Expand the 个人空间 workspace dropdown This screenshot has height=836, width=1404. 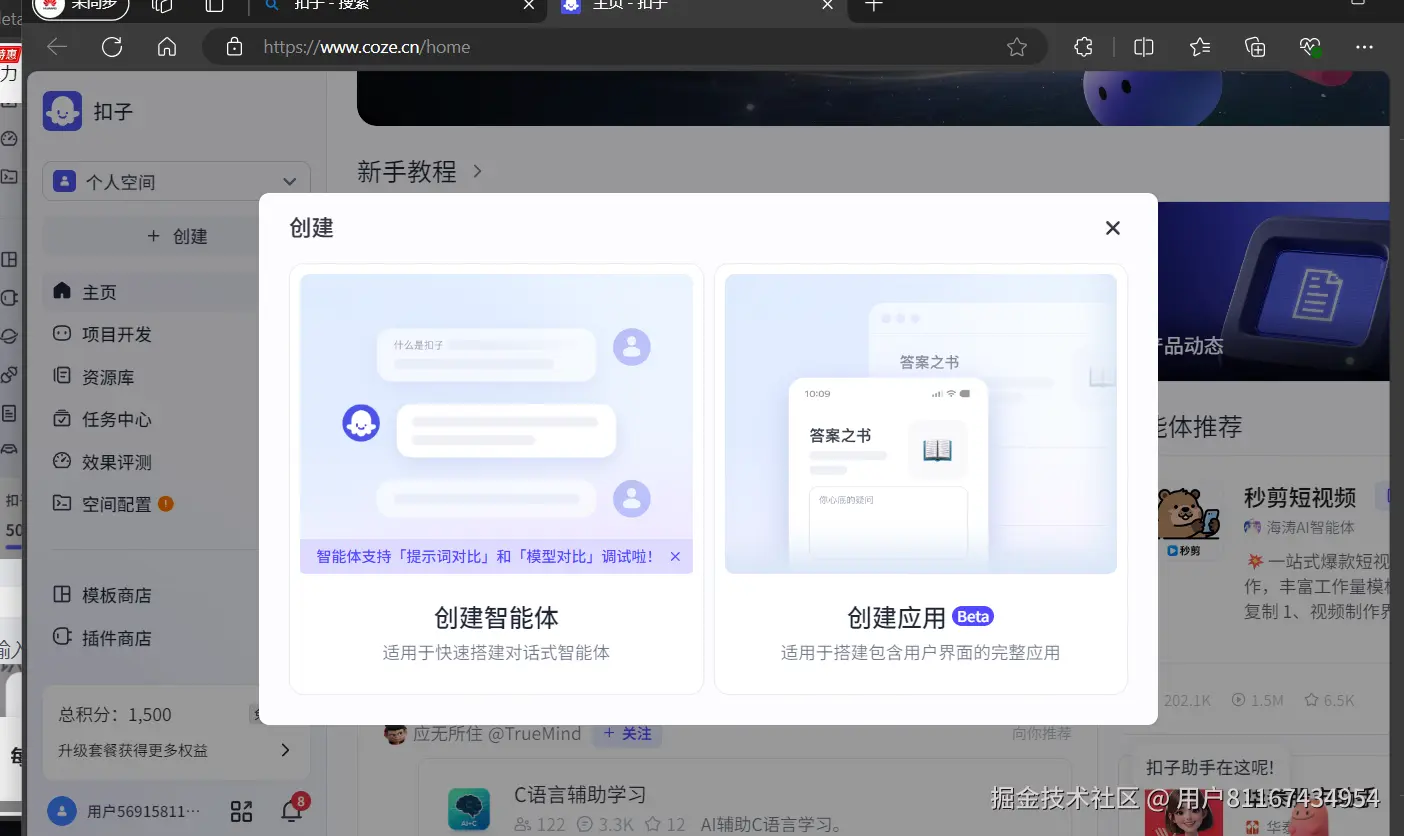click(176, 182)
